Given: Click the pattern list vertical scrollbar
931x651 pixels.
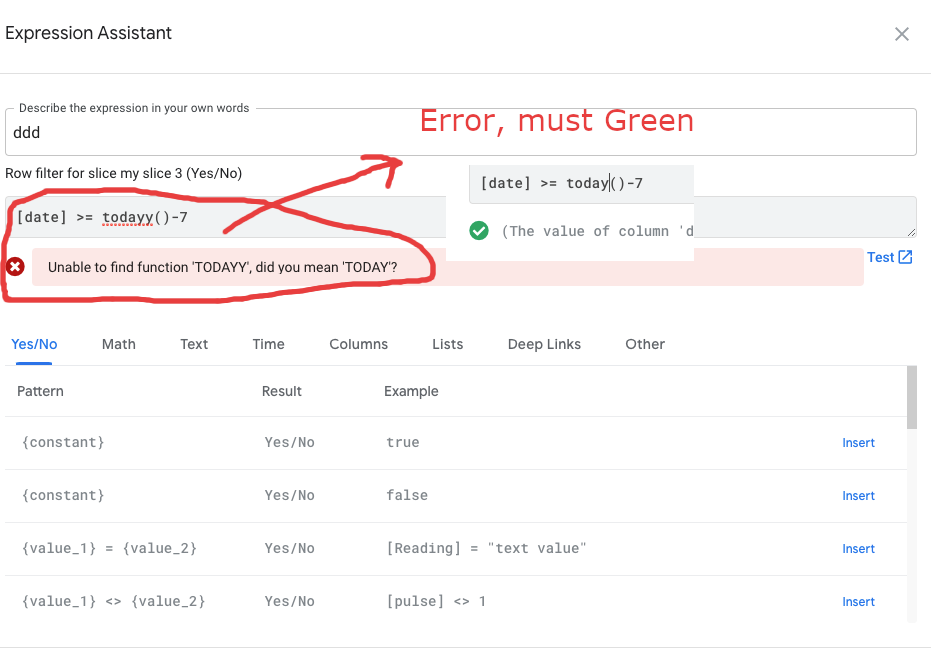Looking at the screenshot, I should click(911, 398).
